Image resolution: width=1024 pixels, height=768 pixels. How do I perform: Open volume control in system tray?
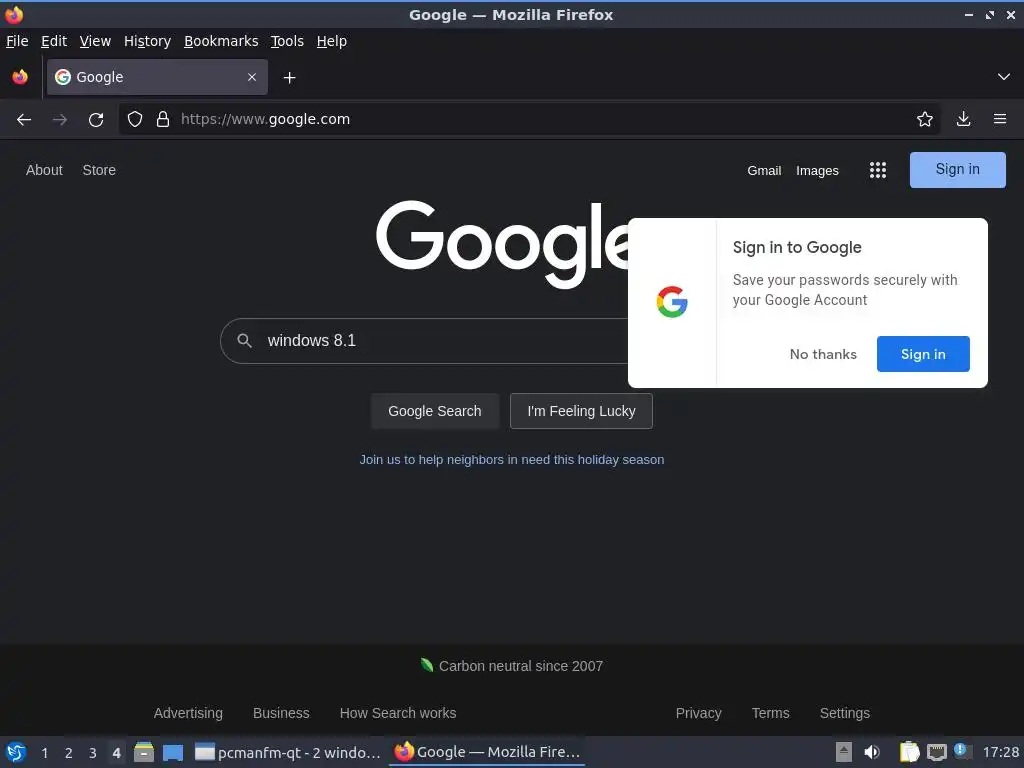click(871, 752)
